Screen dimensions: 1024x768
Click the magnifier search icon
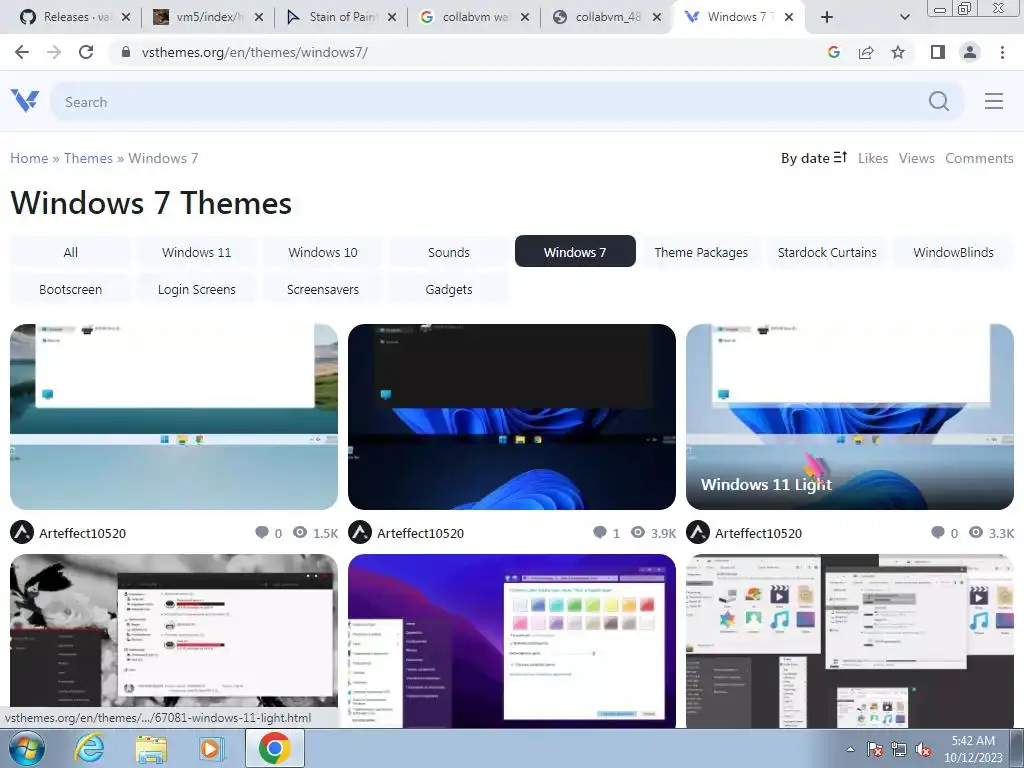point(938,101)
